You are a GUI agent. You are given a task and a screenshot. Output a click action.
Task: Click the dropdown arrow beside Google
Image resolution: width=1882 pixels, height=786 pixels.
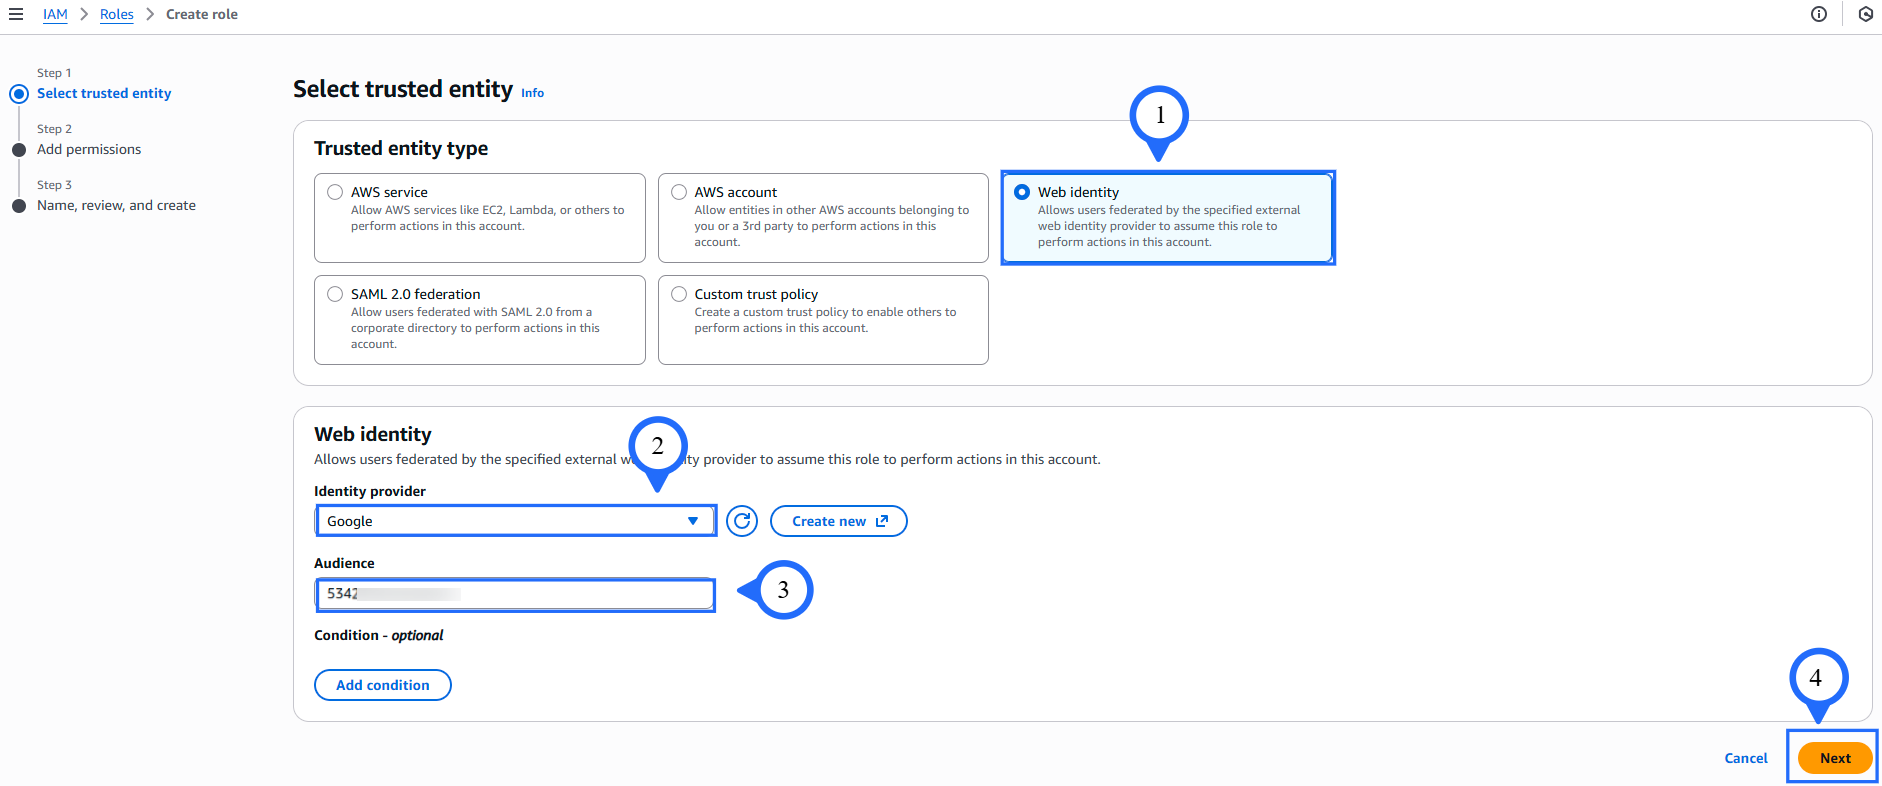[693, 521]
